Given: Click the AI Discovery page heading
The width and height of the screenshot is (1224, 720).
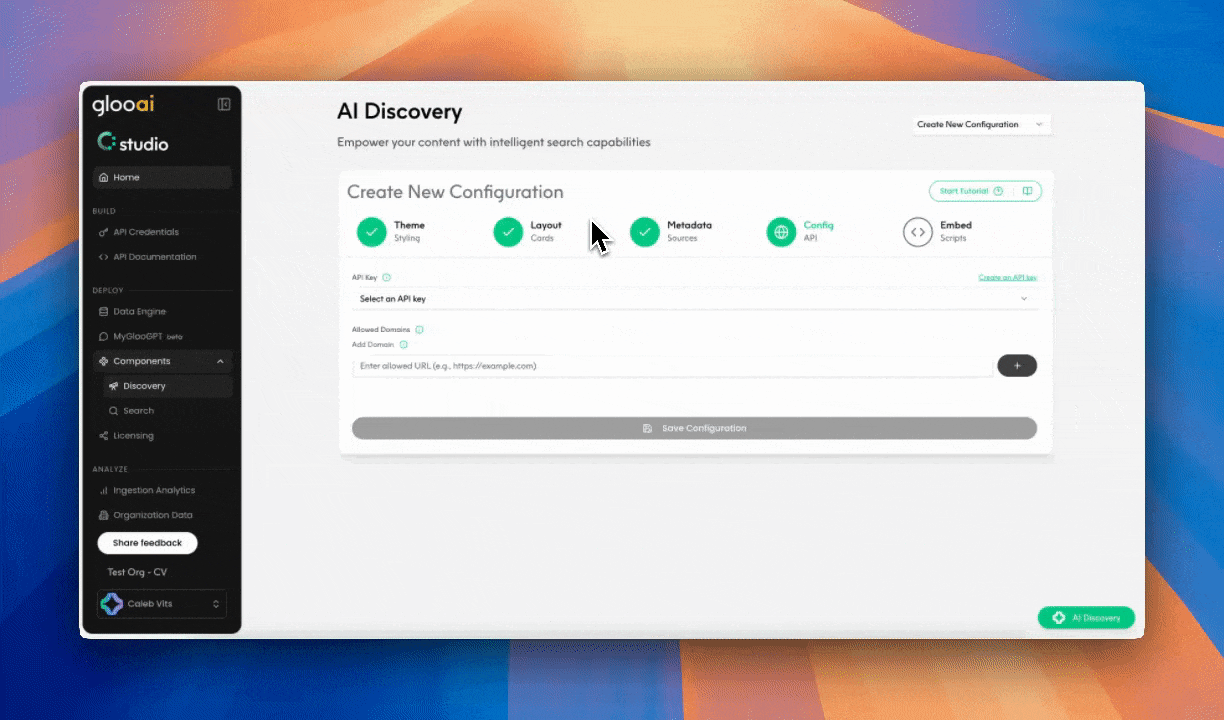Looking at the screenshot, I should click(x=399, y=112).
